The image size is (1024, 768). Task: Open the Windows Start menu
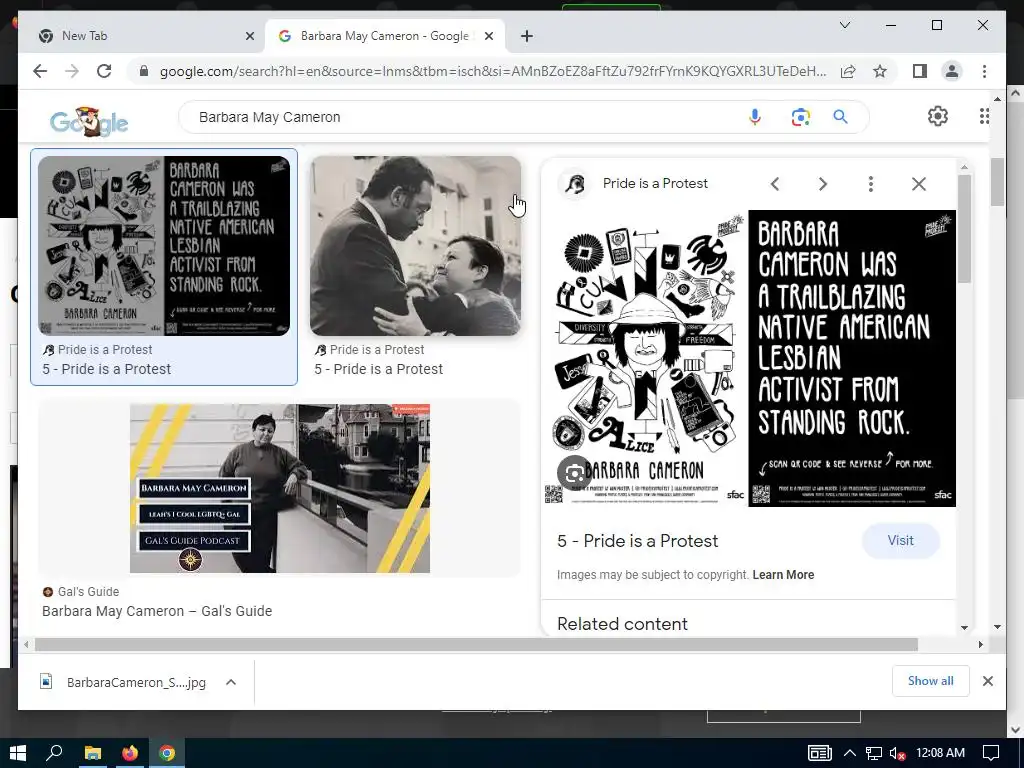(18, 753)
